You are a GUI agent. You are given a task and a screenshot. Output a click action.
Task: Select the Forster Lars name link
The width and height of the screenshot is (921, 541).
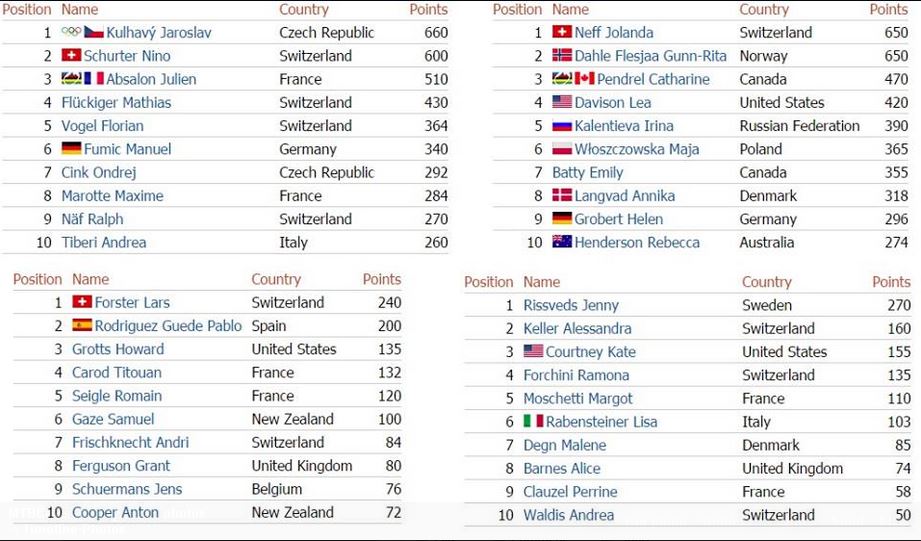pos(132,303)
